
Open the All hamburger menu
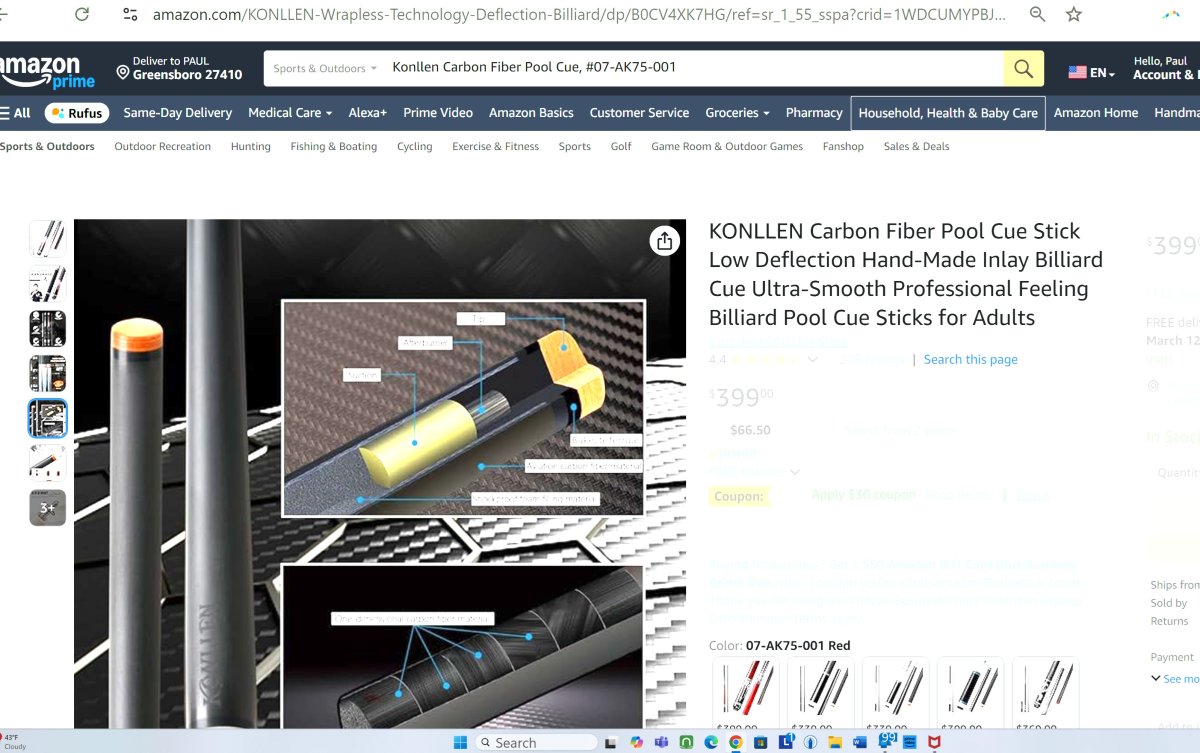click(x=16, y=113)
